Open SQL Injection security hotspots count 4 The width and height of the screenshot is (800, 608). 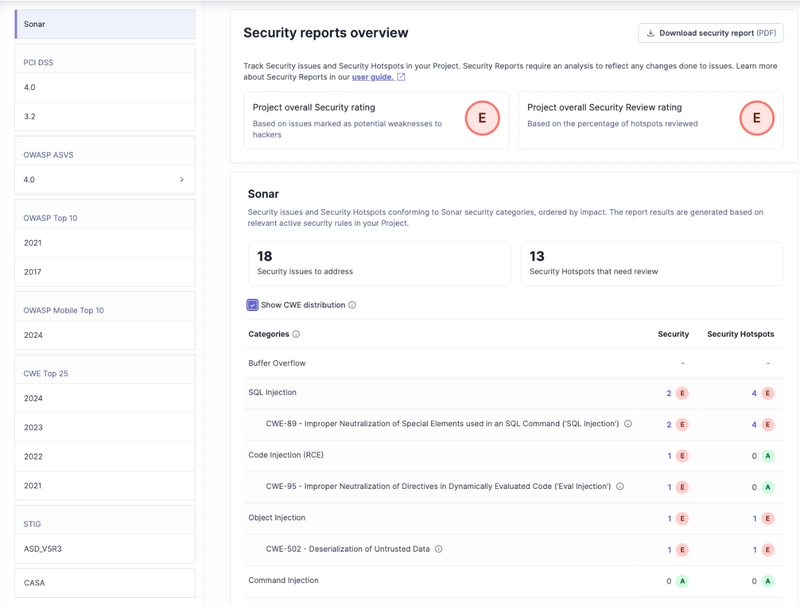pyautogui.click(x=754, y=393)
